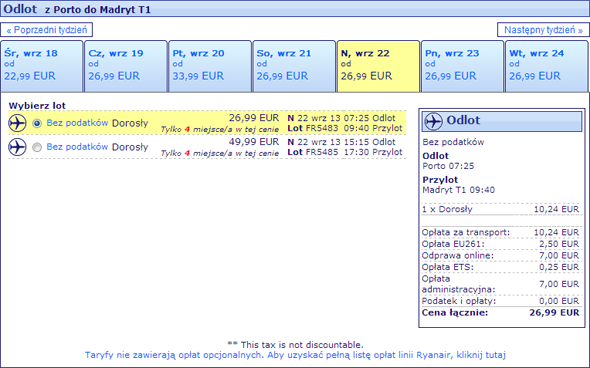This screenshot has width=590, height=368.
Task: Click the airplane icon in the Odlot summary header
Action: tap(433, 121)
